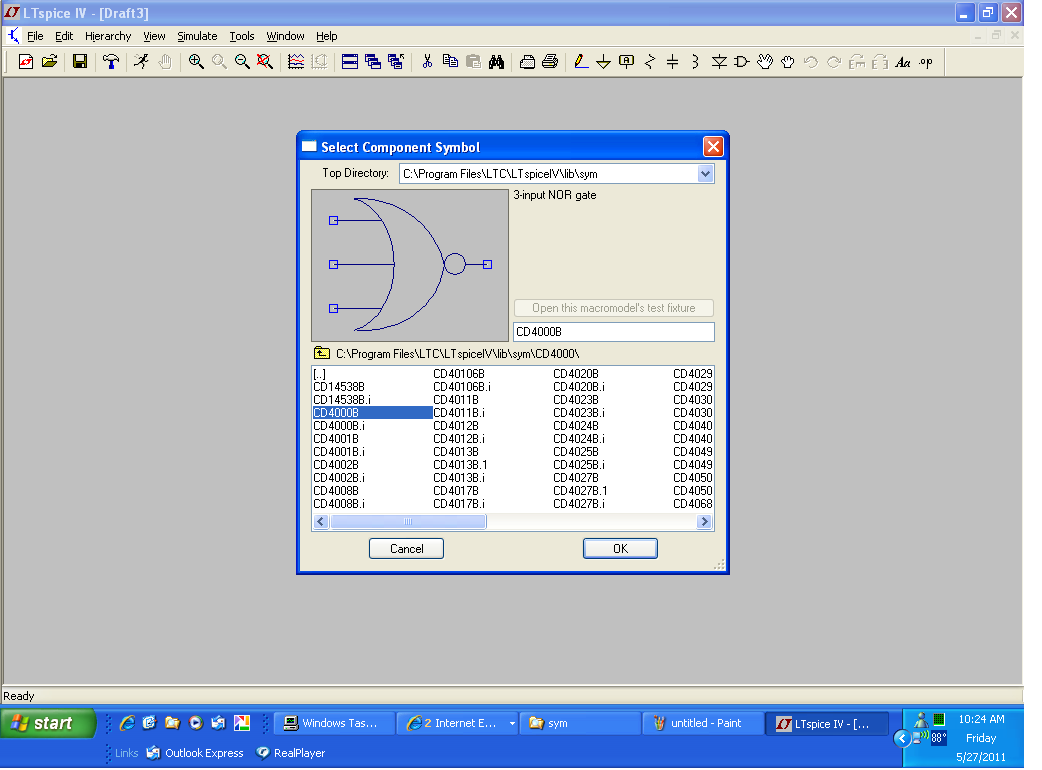
Task: Select CD4000B.i in the symbol list
Action: click(x=339, y=426)
